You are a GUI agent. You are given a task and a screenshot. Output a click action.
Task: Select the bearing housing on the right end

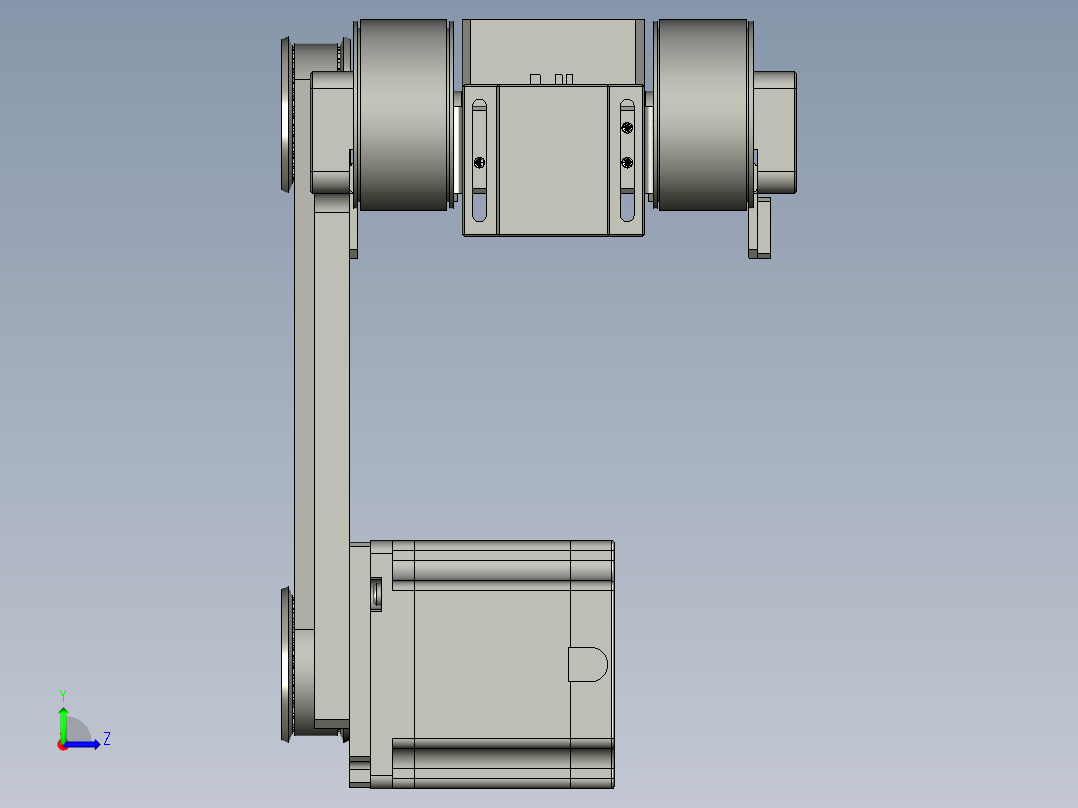click(x=775, y=132)
